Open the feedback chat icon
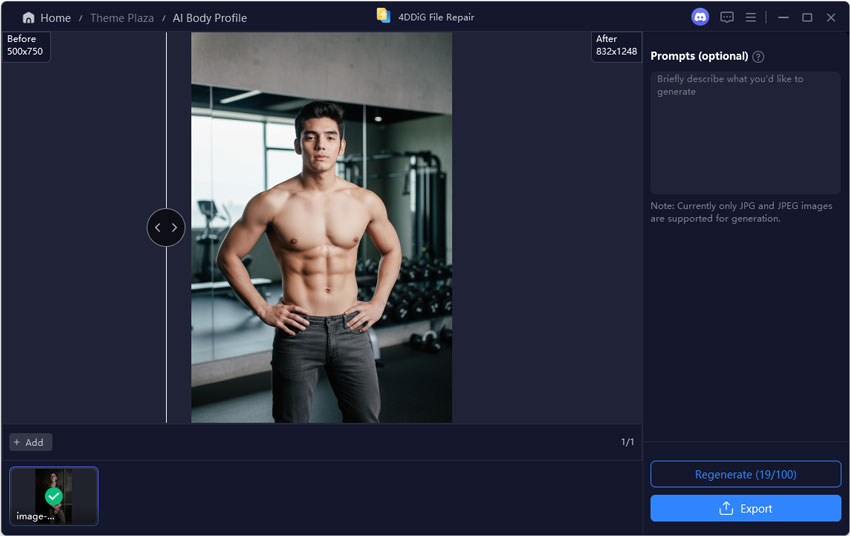850x536 pixels. [727, 17]
